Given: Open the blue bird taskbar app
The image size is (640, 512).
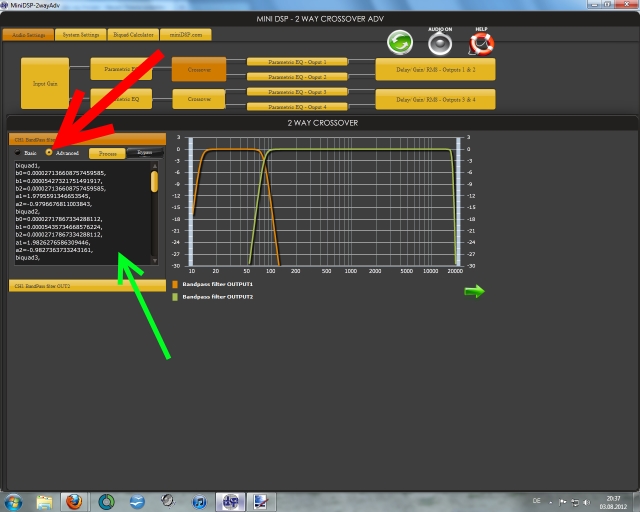Looking at the screenshot, I should (137, 502).
